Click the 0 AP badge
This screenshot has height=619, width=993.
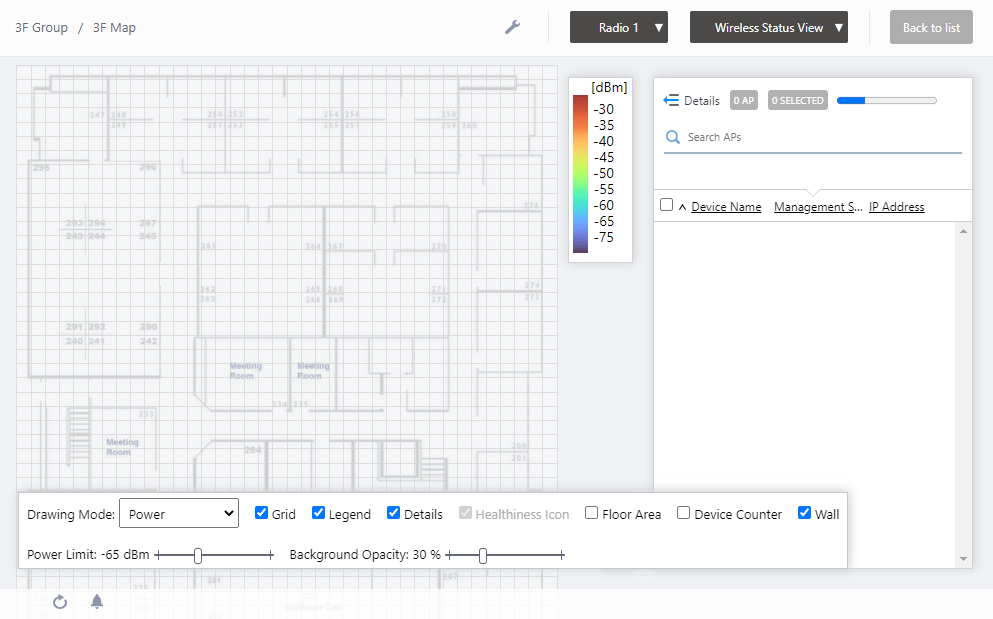743,100
